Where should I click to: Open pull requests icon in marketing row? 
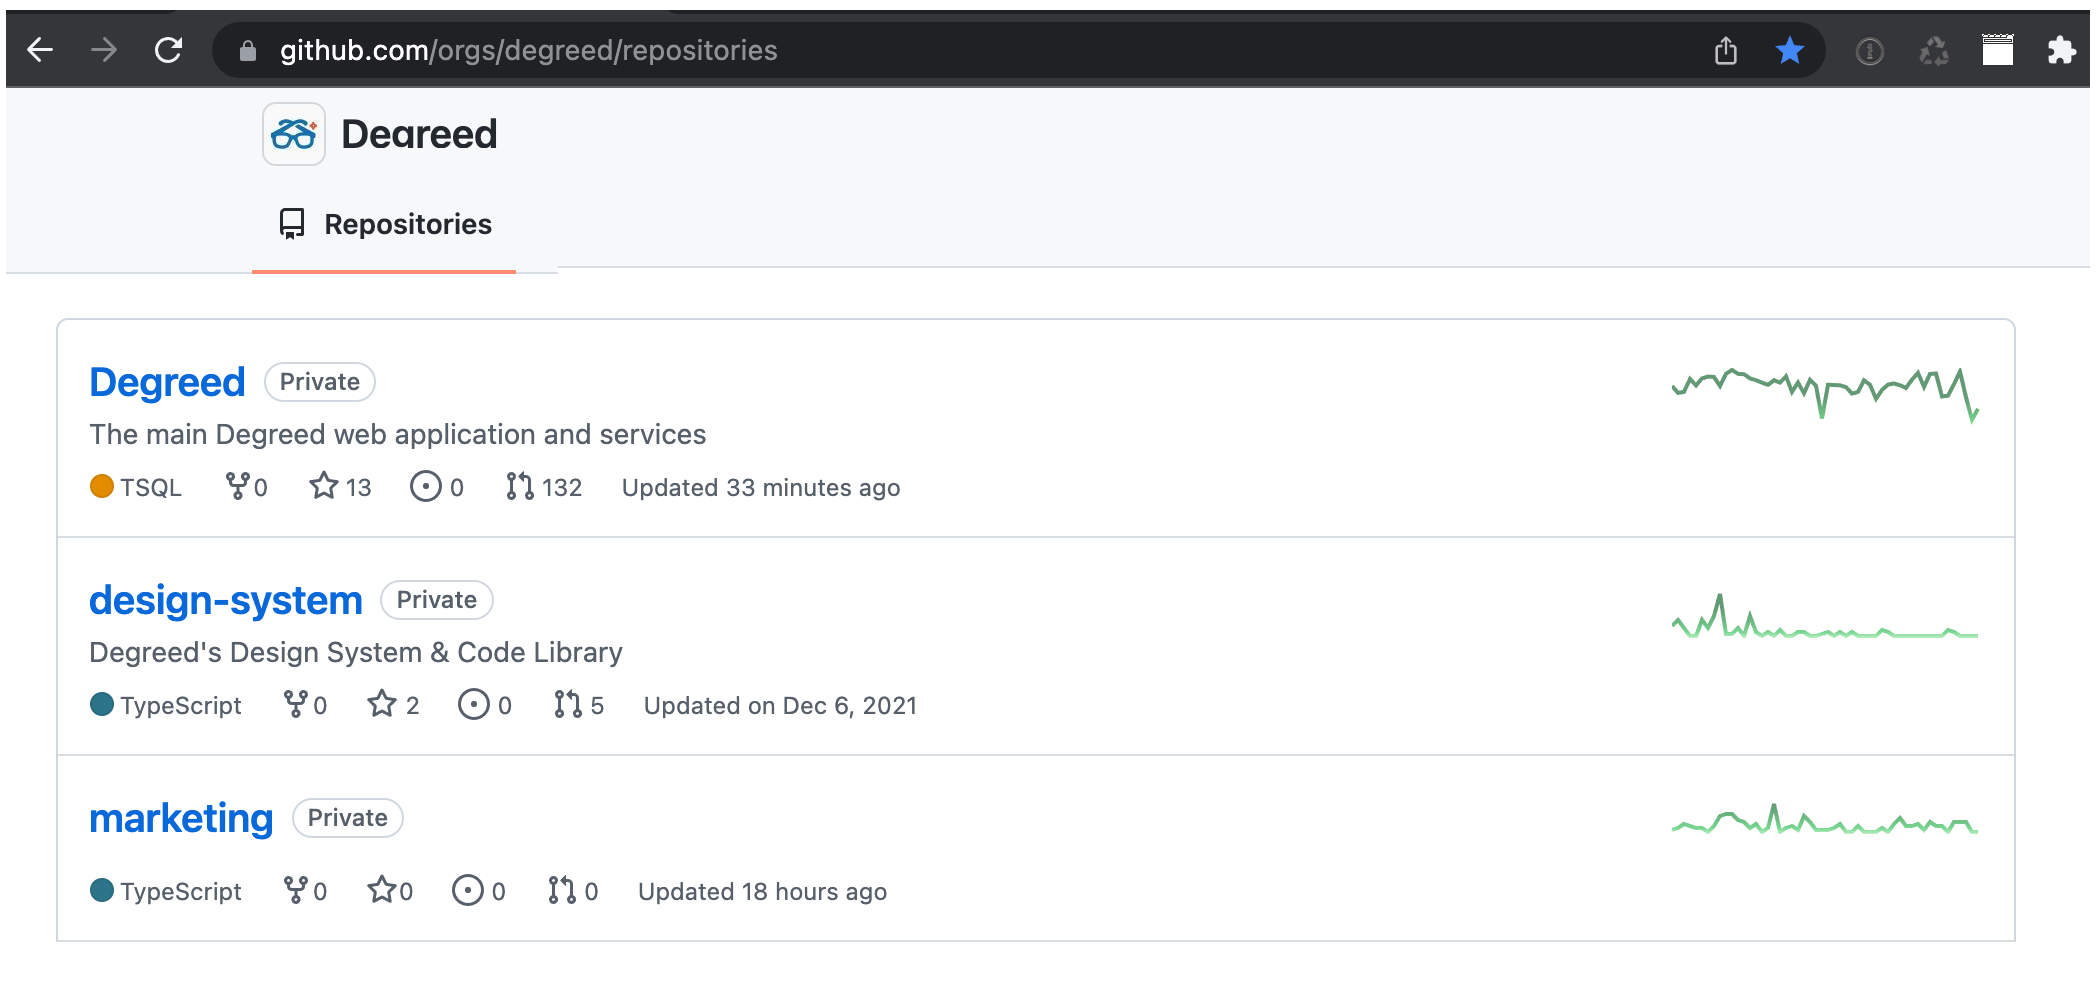point(562,890)
